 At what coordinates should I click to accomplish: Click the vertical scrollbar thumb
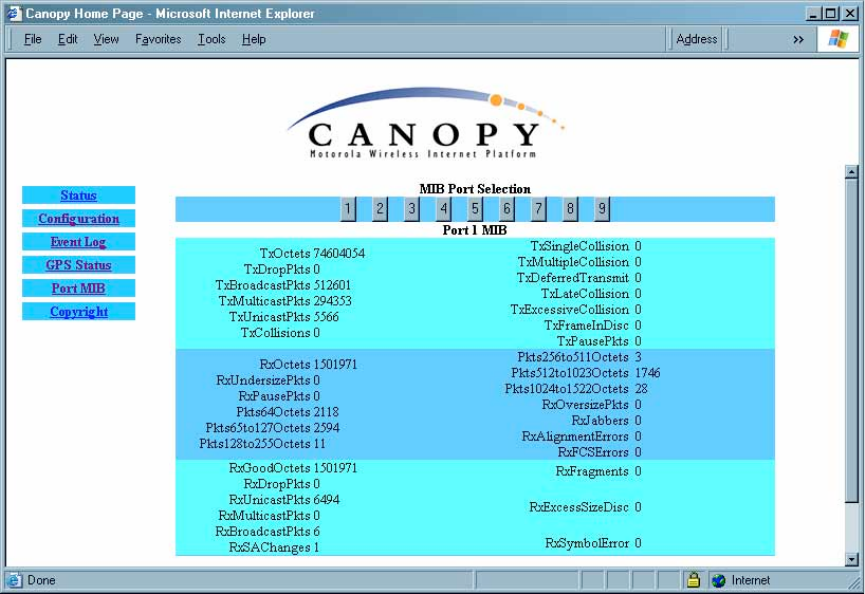(x=851, y=340)
